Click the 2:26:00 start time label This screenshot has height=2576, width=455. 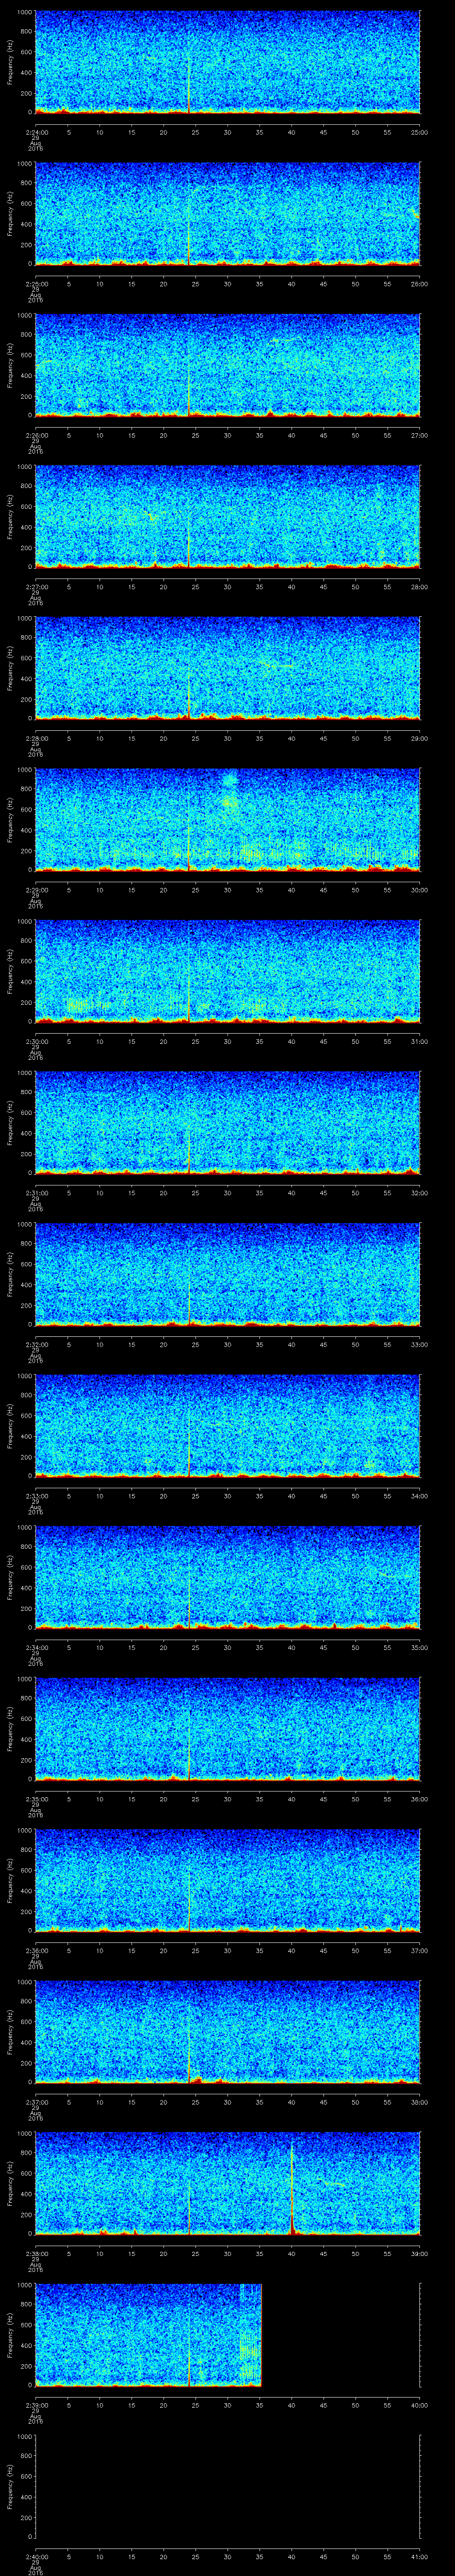(x=36, y=435)
